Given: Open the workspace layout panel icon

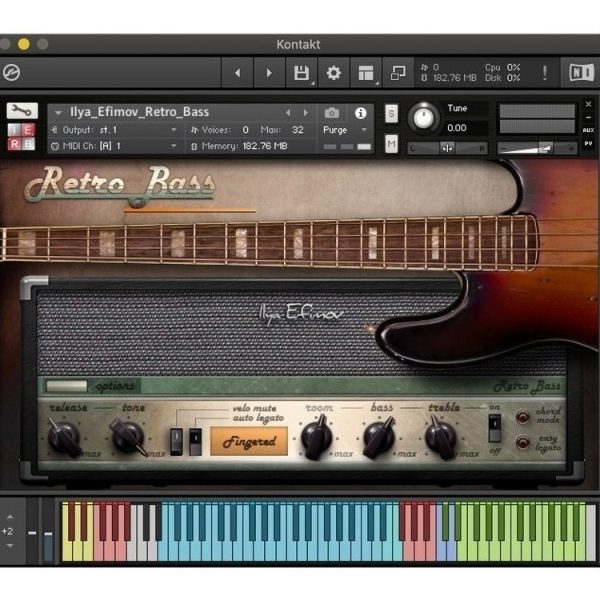Looking at the screenshot, I should click(365, 73).
